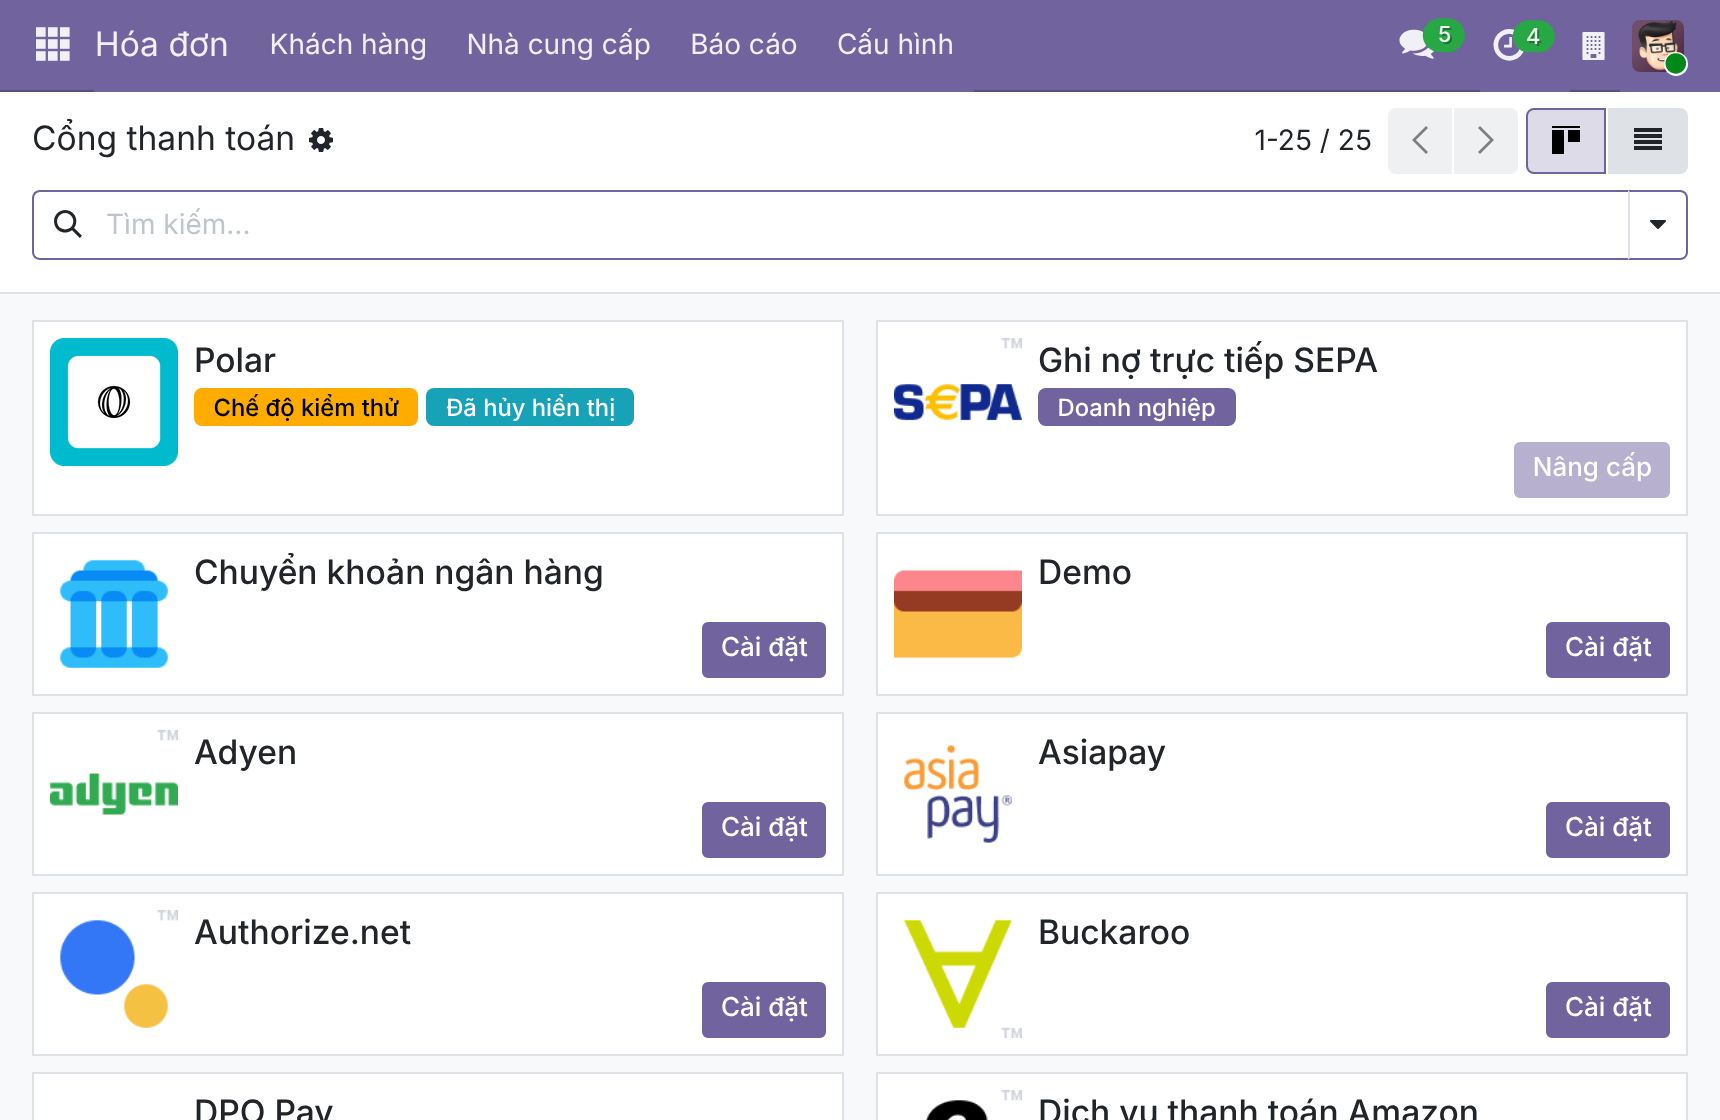Click the search magnifier icon

point(68,224)
